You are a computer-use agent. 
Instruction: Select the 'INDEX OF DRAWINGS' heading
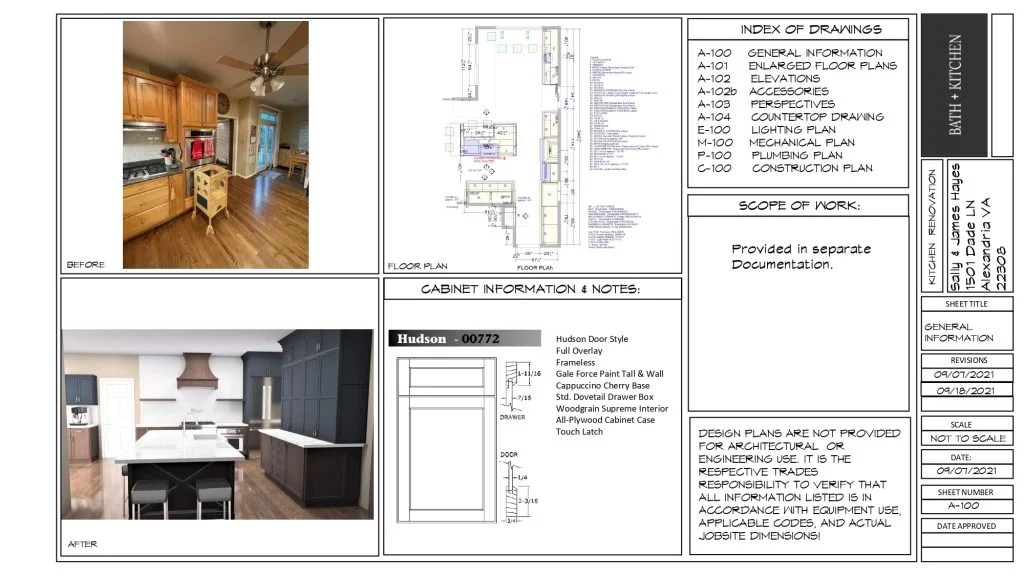coord(810,29)
